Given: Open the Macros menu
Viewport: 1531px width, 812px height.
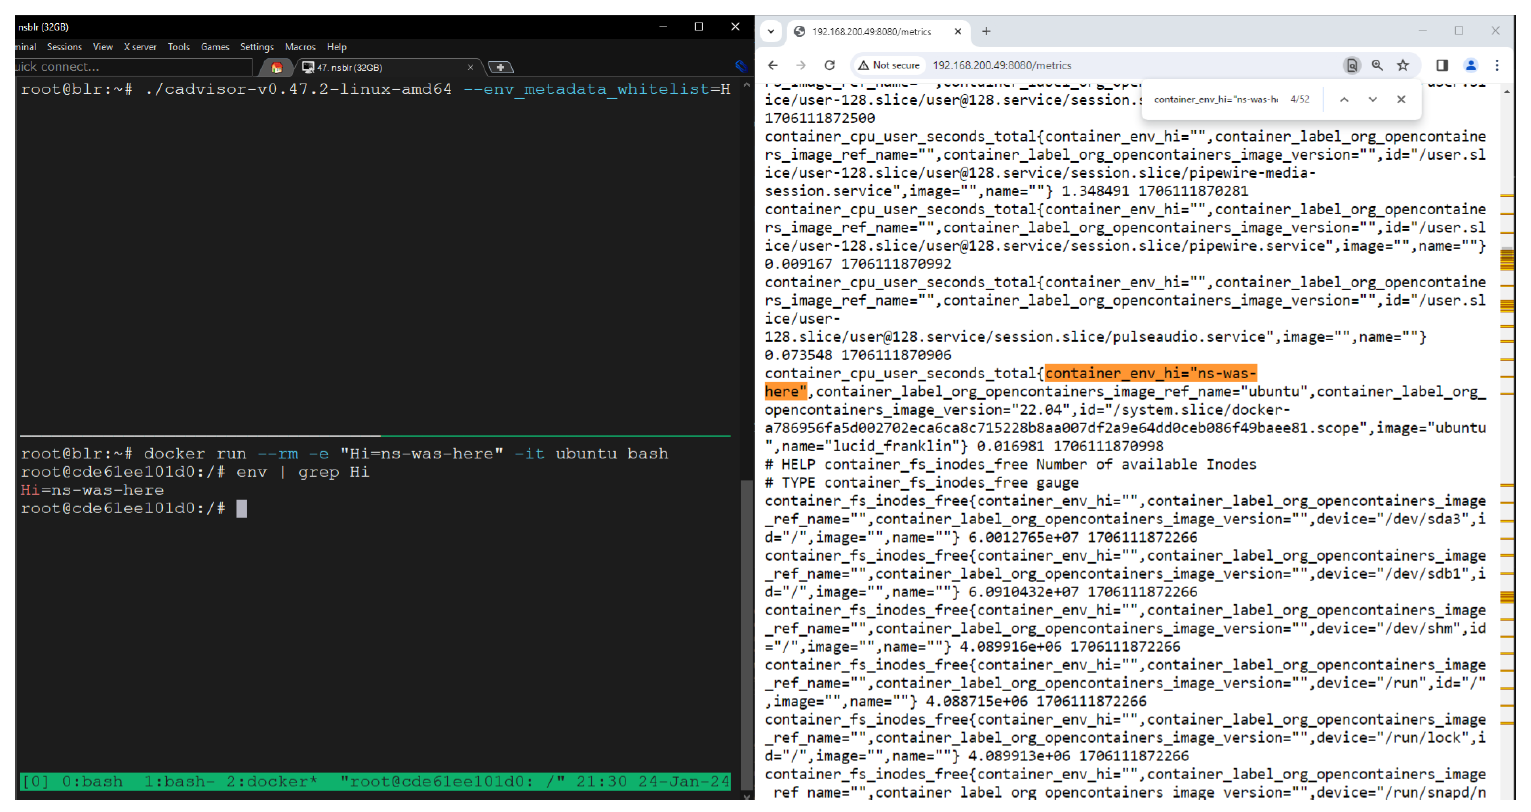Looking at the screenshot, I should point(300,47).
